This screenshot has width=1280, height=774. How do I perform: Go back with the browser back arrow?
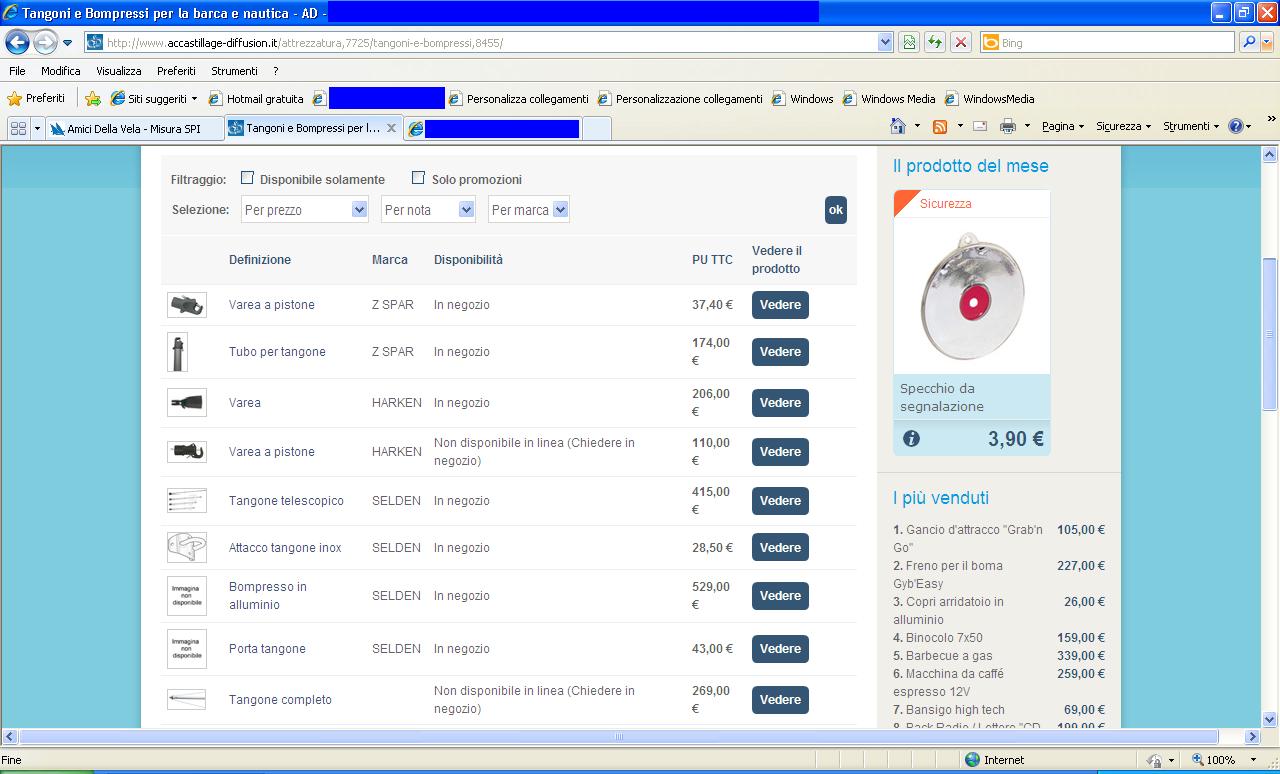click(x=17, y=42)
